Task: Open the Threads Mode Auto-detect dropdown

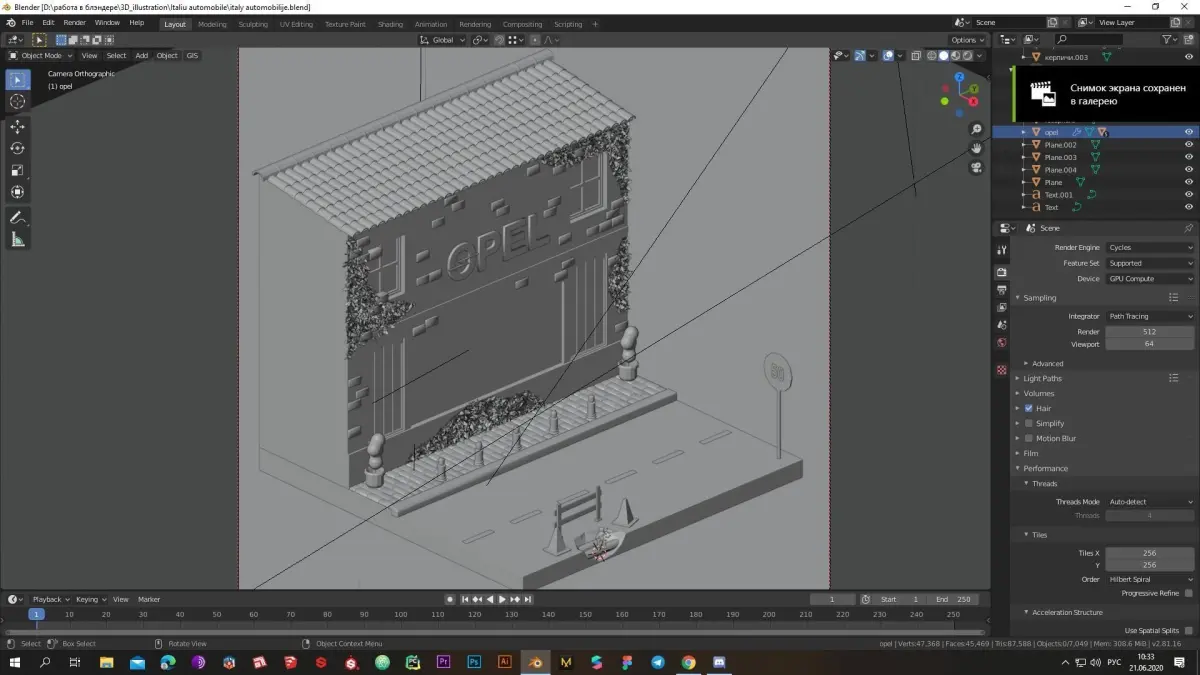Action: (x=1150, y=502)
